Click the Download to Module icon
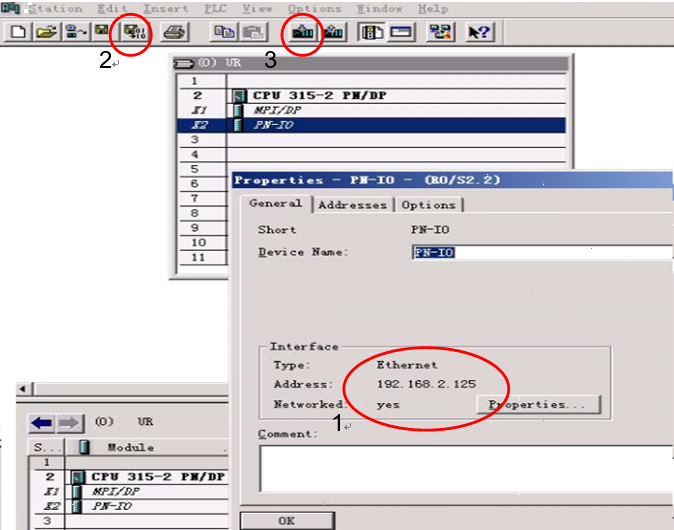 [x=302, y=32]
